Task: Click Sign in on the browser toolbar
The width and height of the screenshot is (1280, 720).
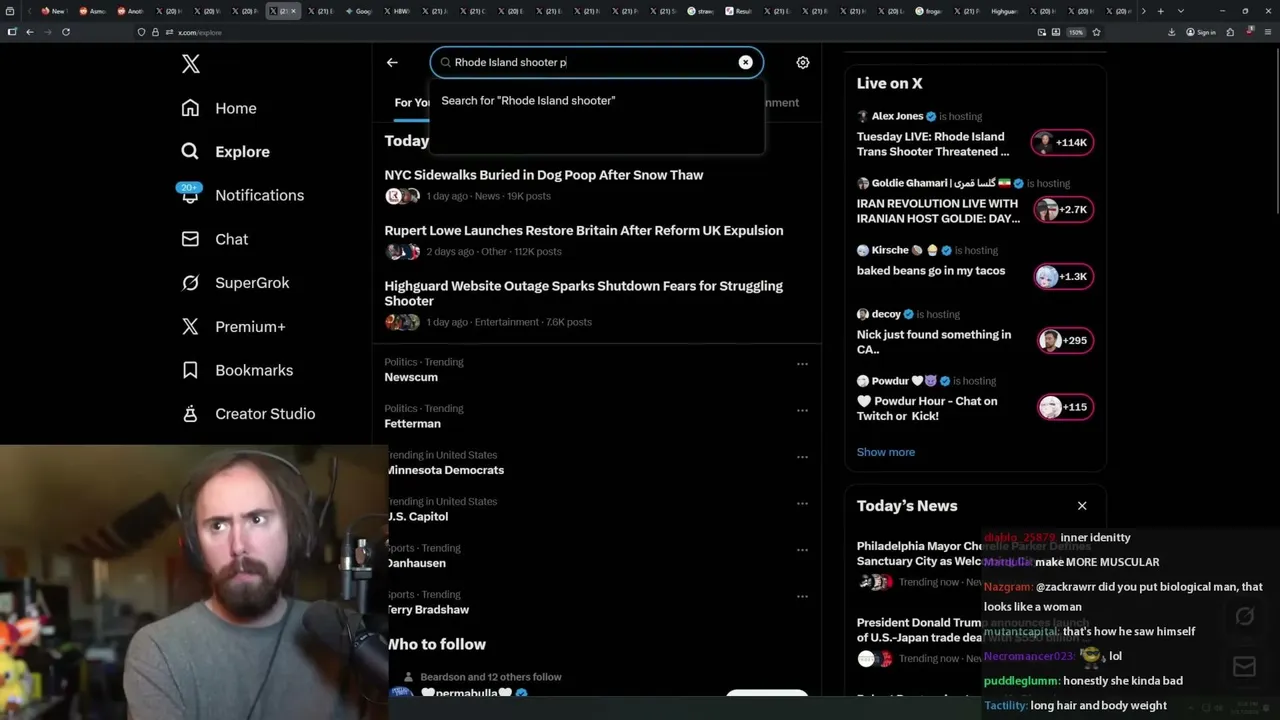Action: click(x=1201, y=32)
